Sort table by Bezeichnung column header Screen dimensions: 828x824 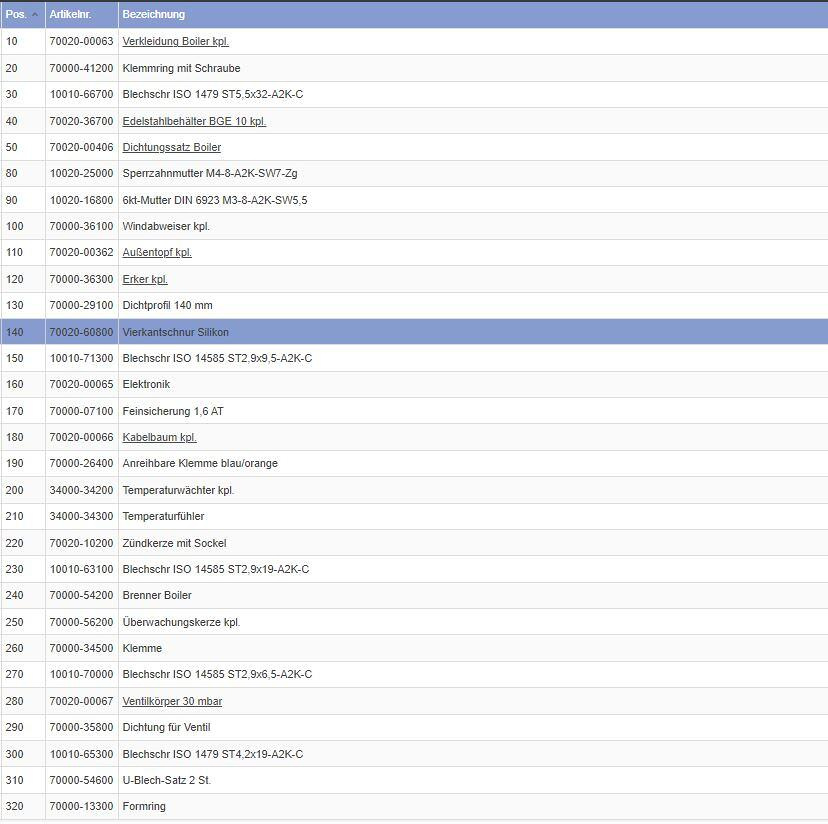pos(153,15)
